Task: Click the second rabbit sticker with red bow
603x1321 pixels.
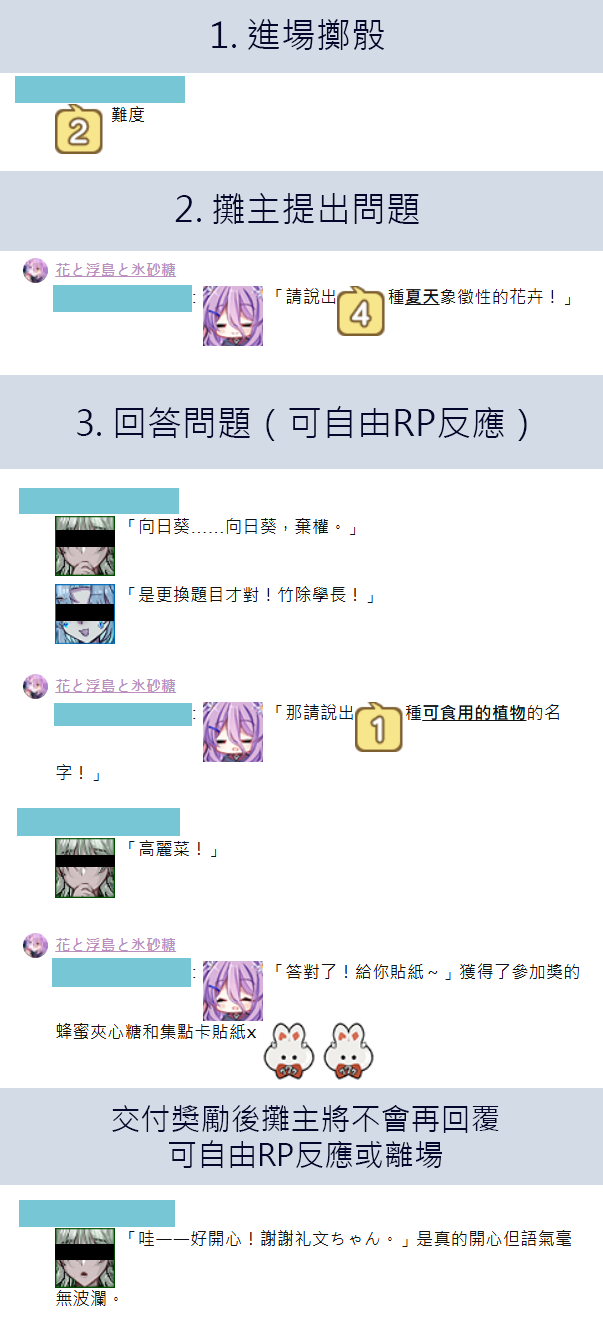Action: tap(347, 1050)
